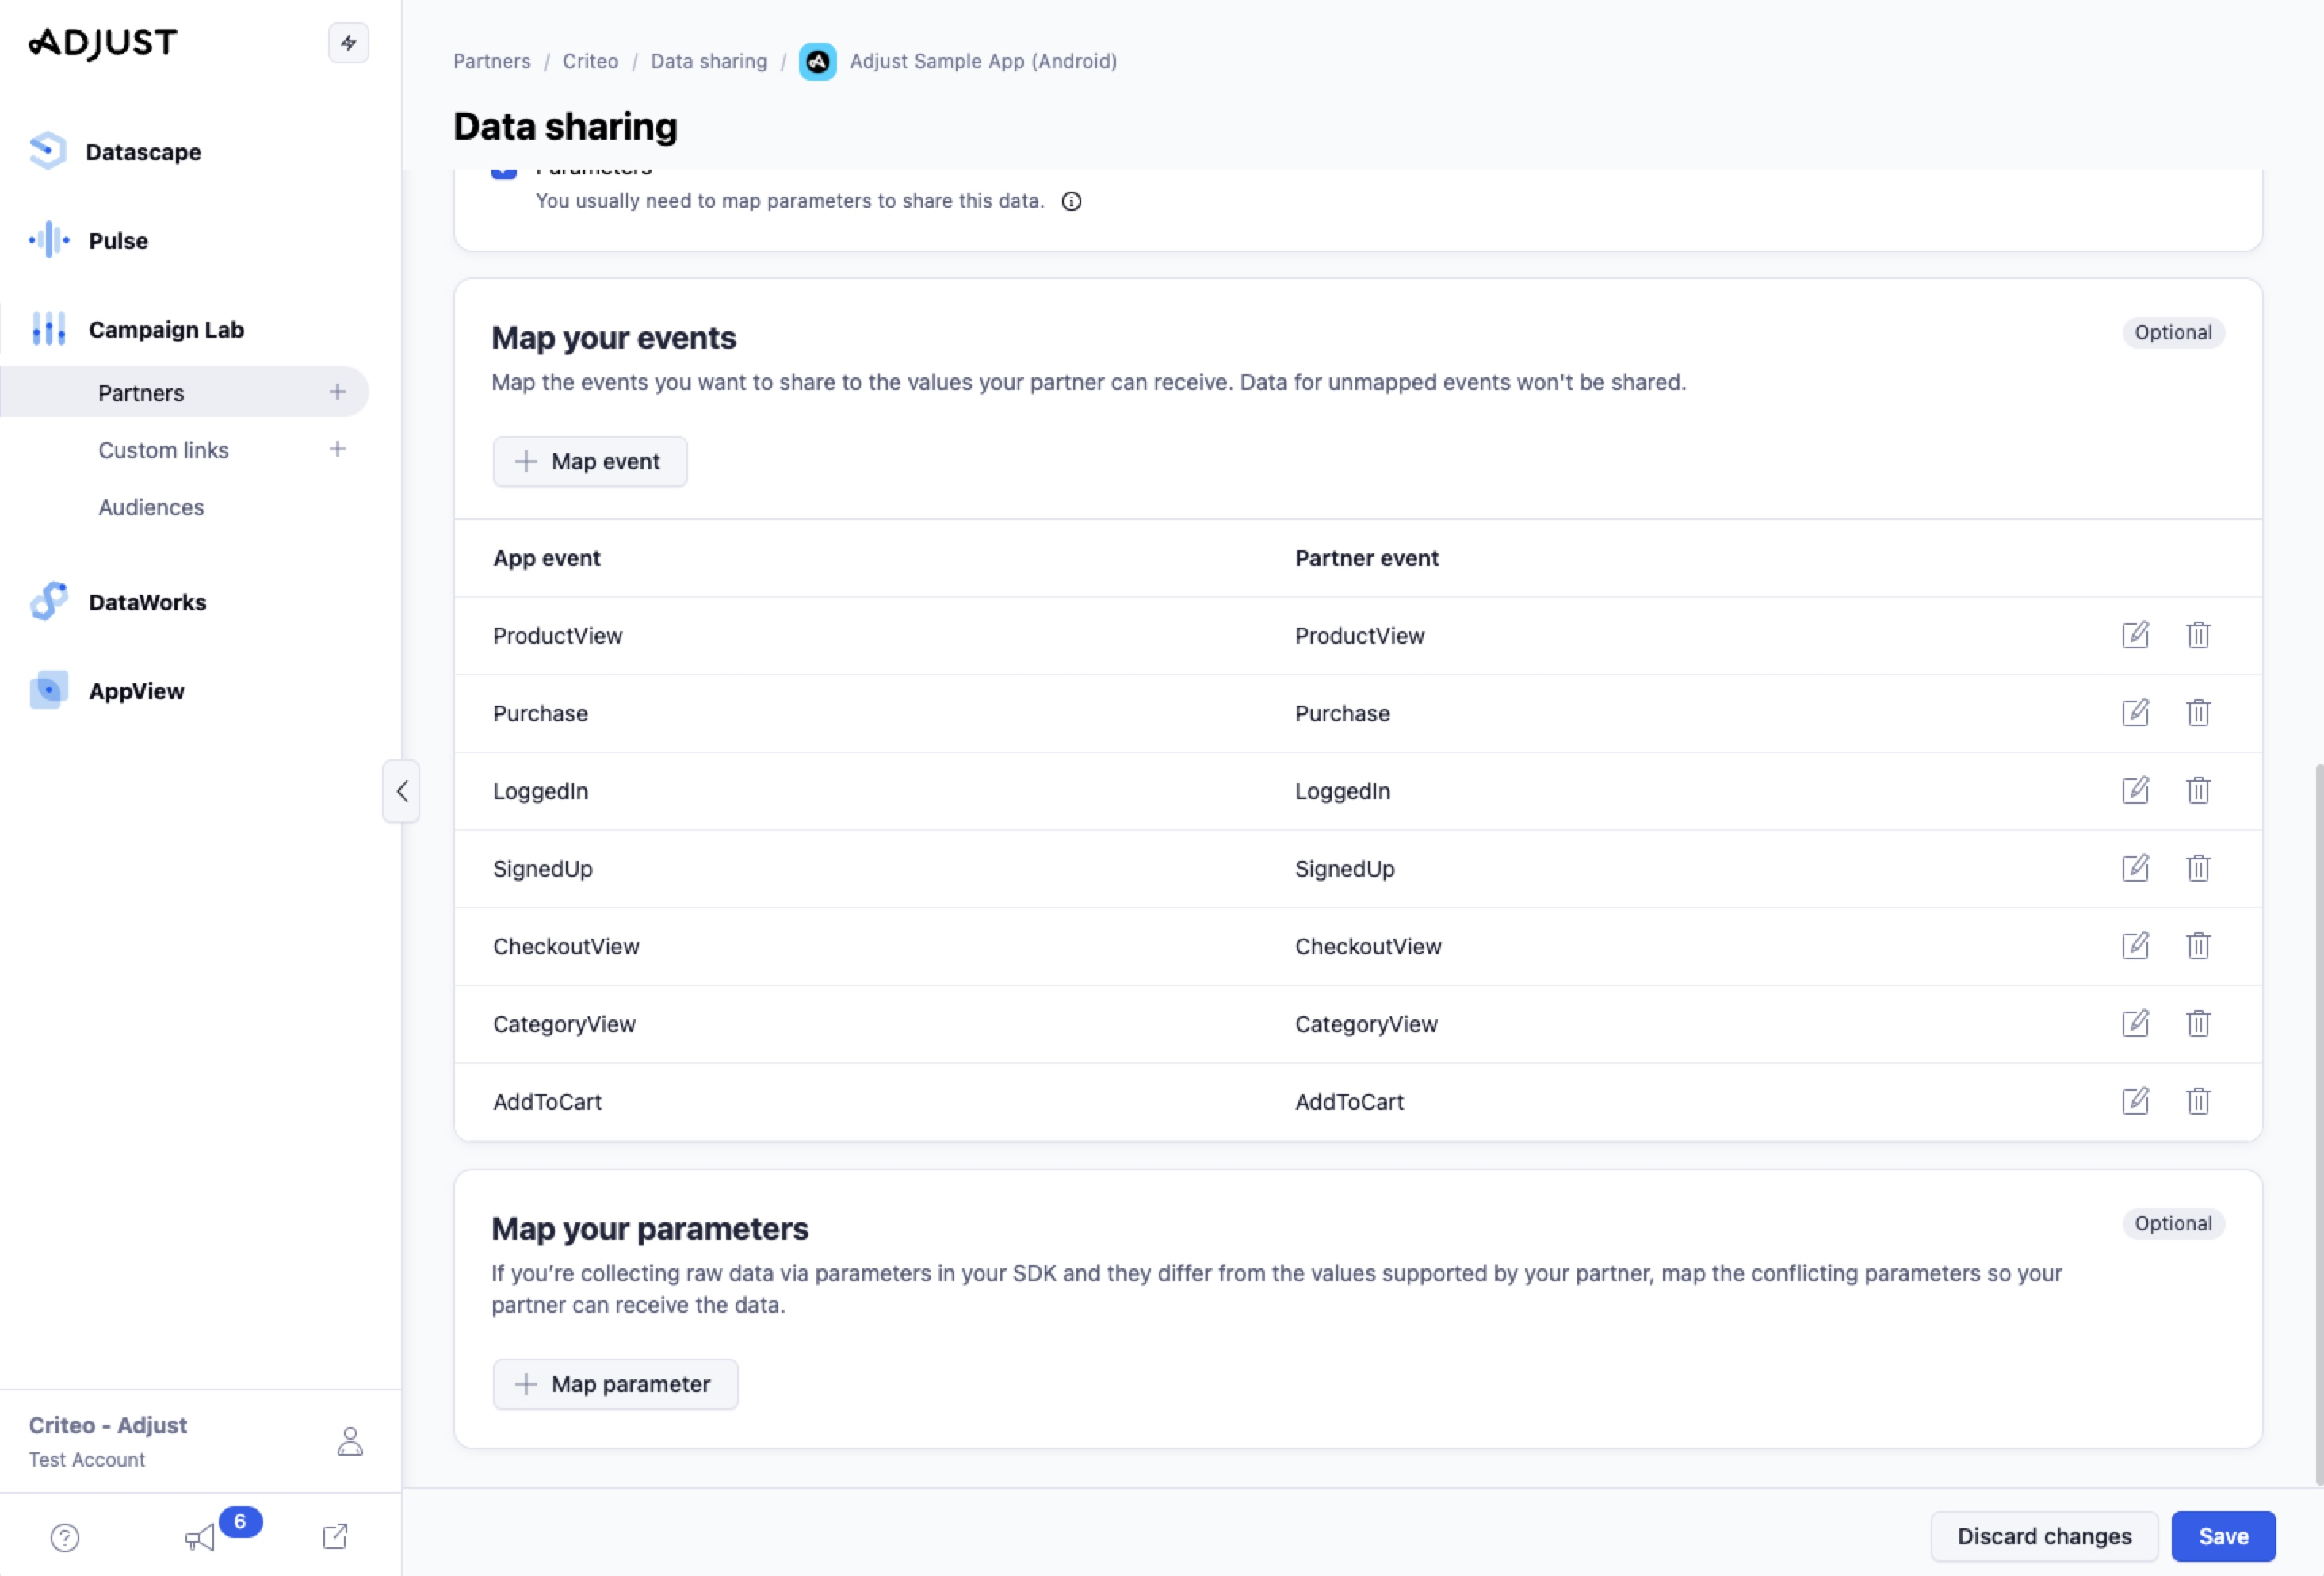The height and width of the screenshot is (1576, 2324).
Task: Delete the AddToCart event mapping
Action: [2198, 1101]
